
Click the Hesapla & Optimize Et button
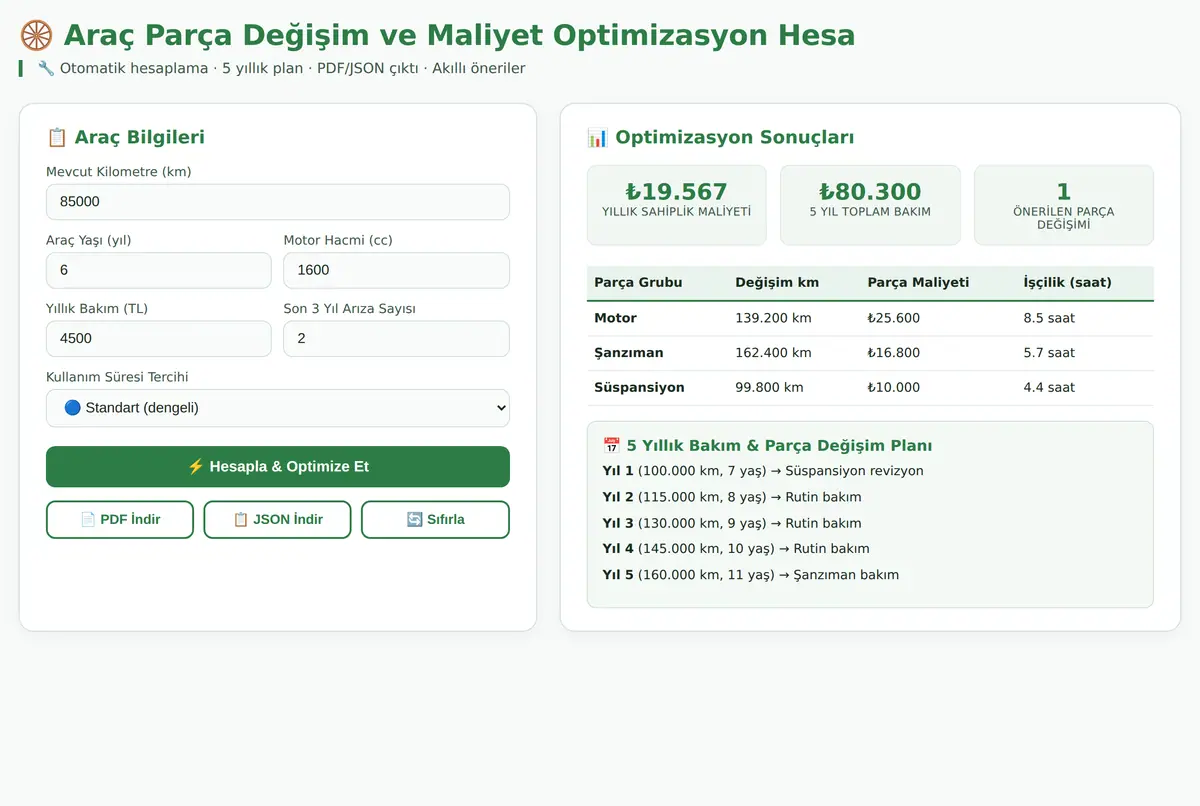(x=278, y=466)
